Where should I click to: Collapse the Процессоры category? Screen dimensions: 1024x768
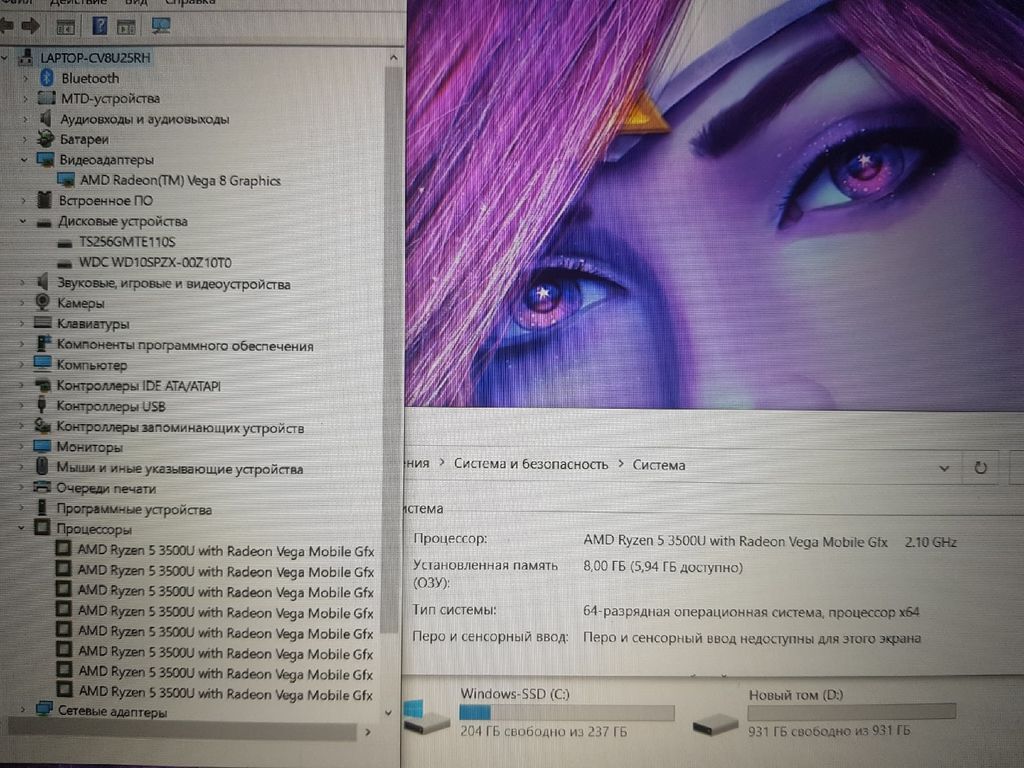point(22,530)
